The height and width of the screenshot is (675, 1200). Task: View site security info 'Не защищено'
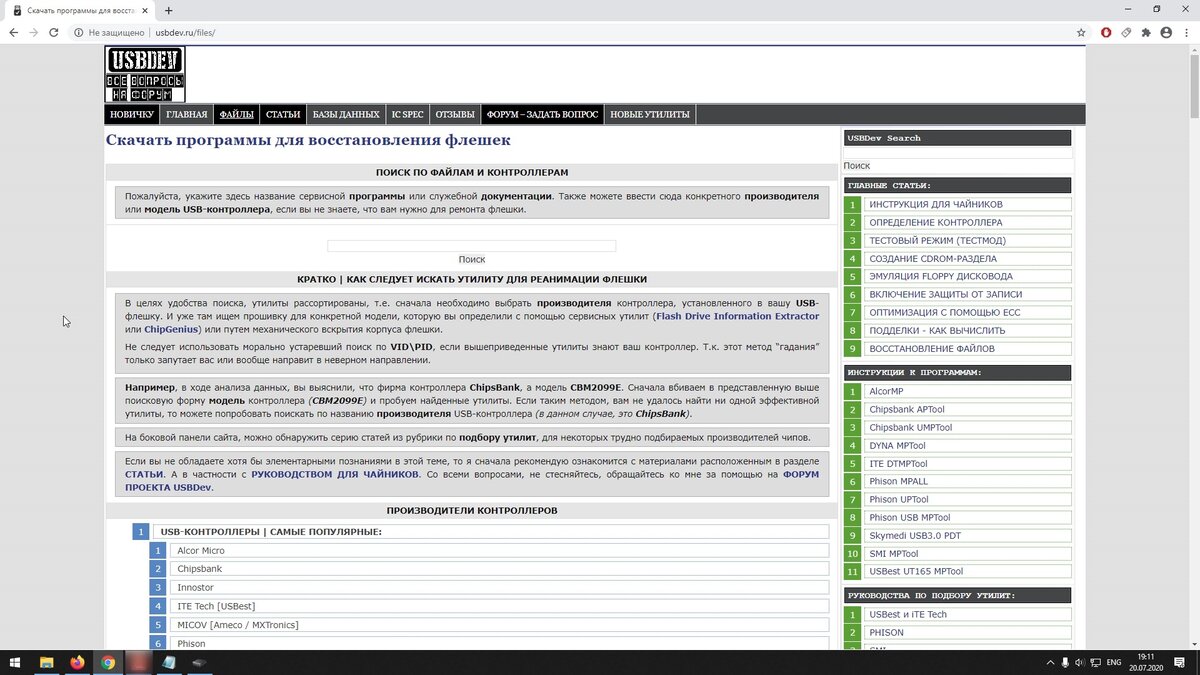pos(110,32)
